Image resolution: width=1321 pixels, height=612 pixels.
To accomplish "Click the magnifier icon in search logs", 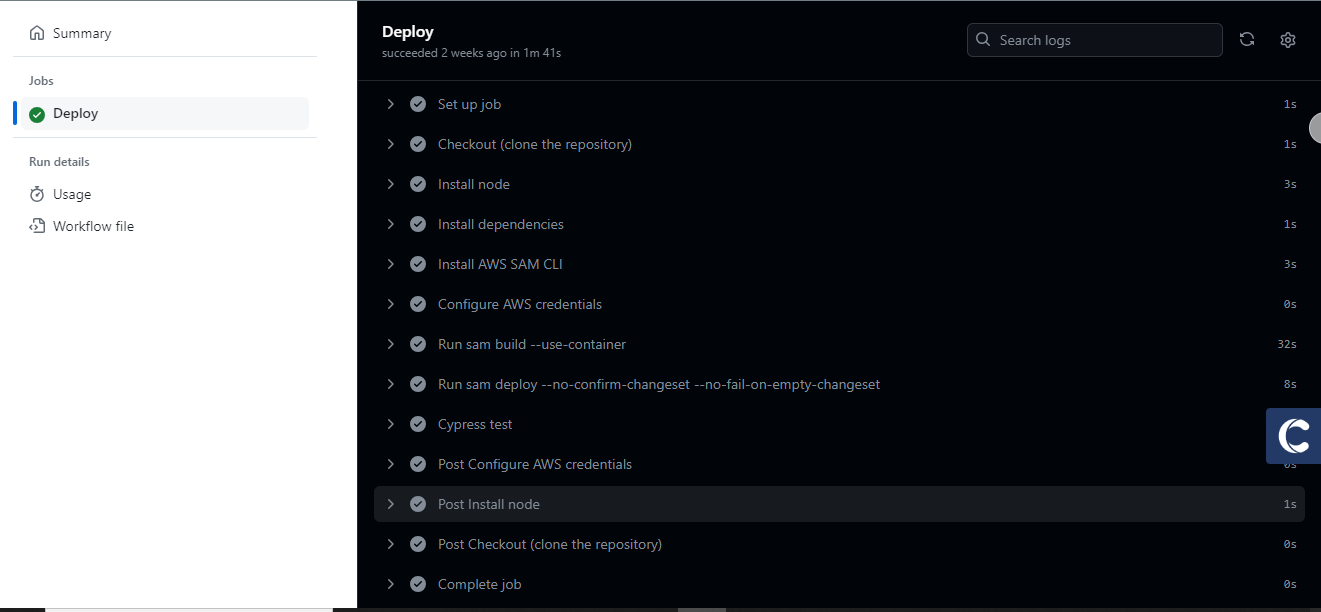I will [x=984, y=40].
